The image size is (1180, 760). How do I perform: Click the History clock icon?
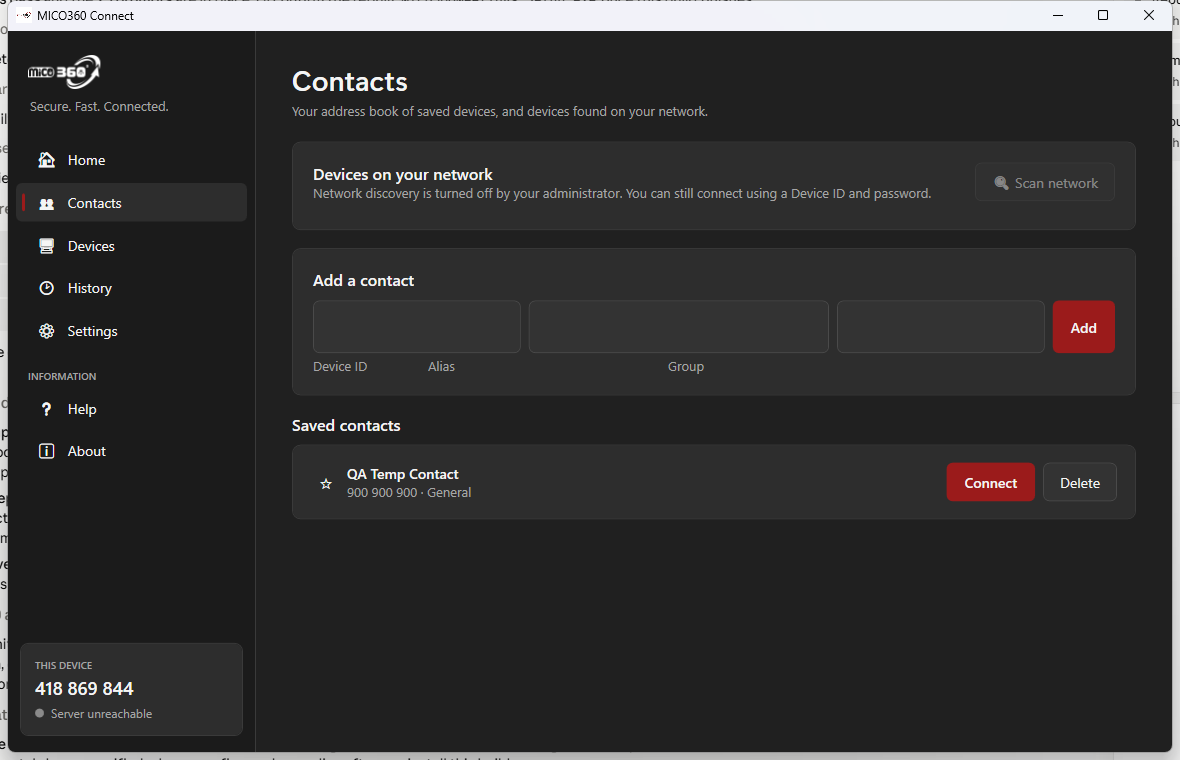[47, 288]
